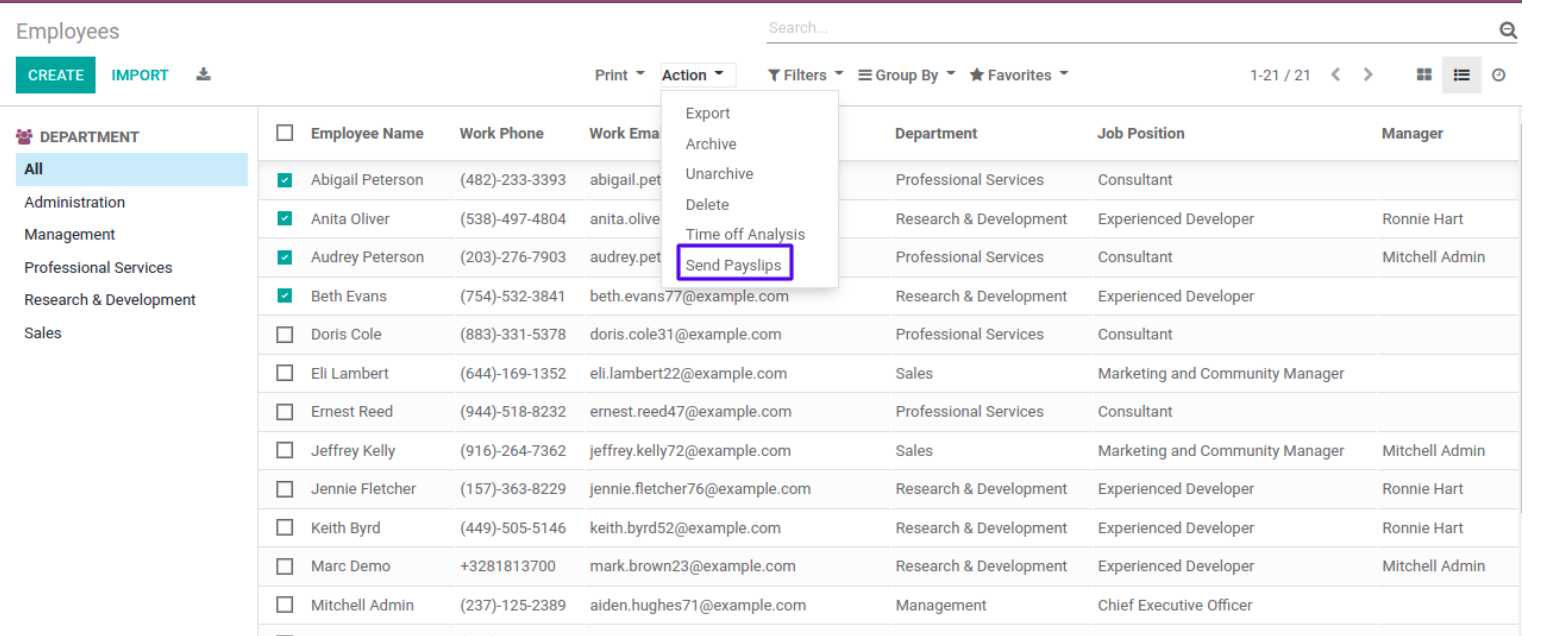This screenshot has height=636, width=1542.
Task: Open the Filters dropdown
Action: coord(805,75)
